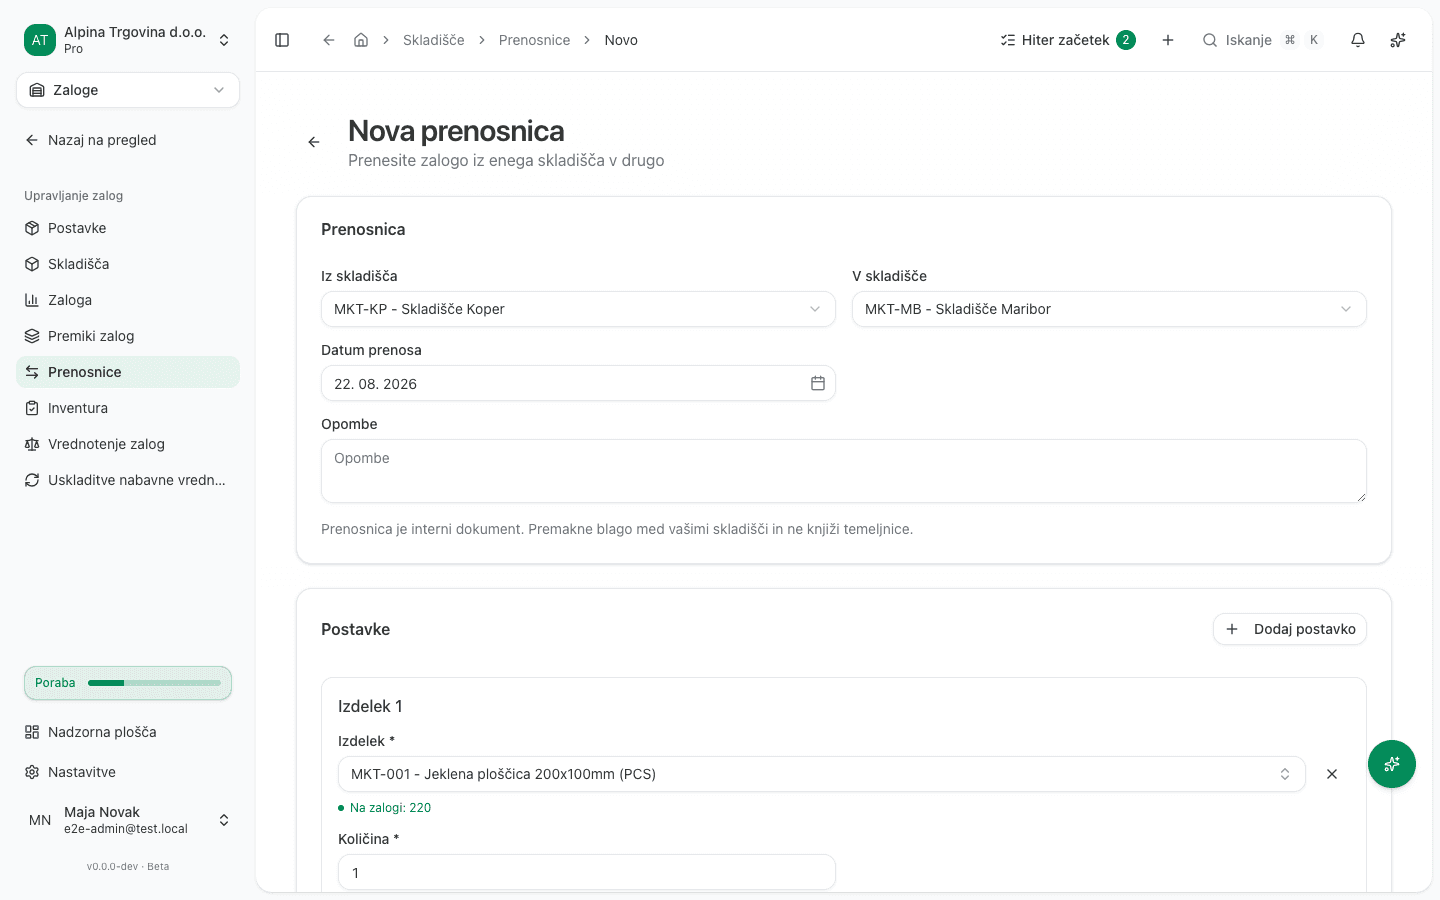Expand the Iz skladišča dropdown
The width and height of the screenshot is (1440, 900).
pos(578,309)
